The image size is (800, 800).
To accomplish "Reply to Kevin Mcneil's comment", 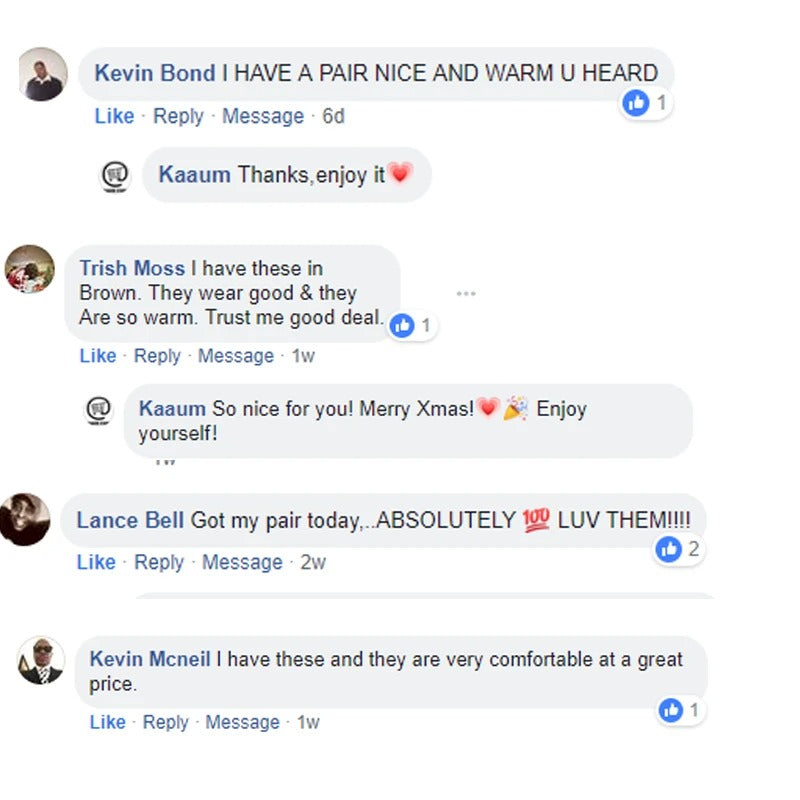I will [x=166, y=722].
